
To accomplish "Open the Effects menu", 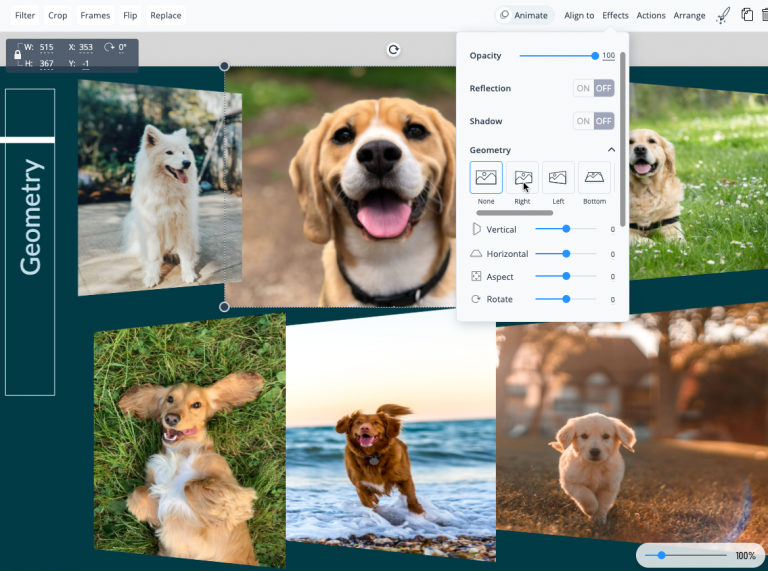I will 615,16.
